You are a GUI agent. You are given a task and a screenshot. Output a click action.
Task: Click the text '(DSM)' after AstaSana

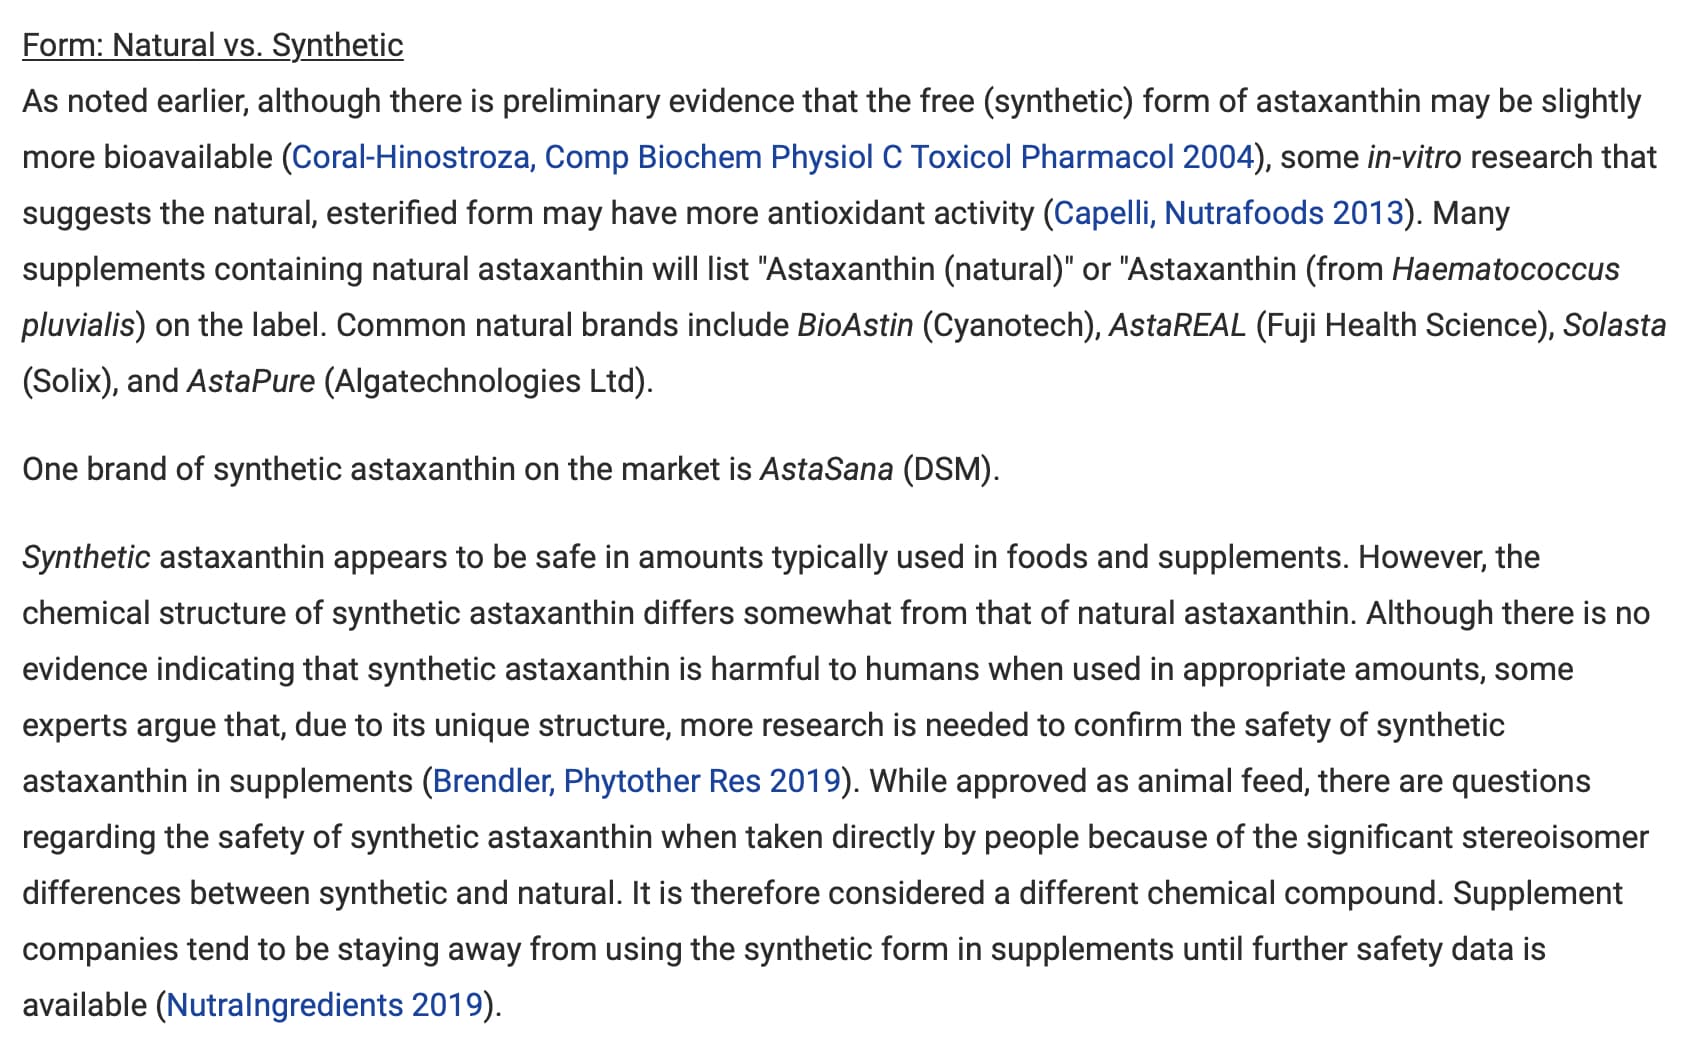pos(948,469)
